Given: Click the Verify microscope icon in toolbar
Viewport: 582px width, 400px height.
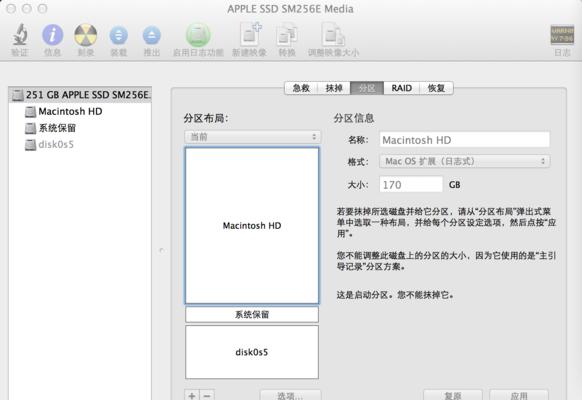Looking at the screenshot, I should (20, 35).
